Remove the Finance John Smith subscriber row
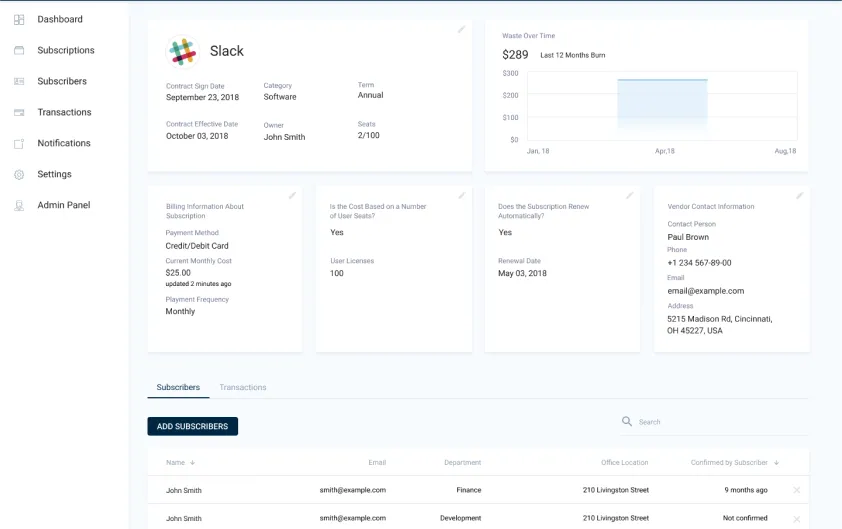The image size is (842, 529). [796, 490]
